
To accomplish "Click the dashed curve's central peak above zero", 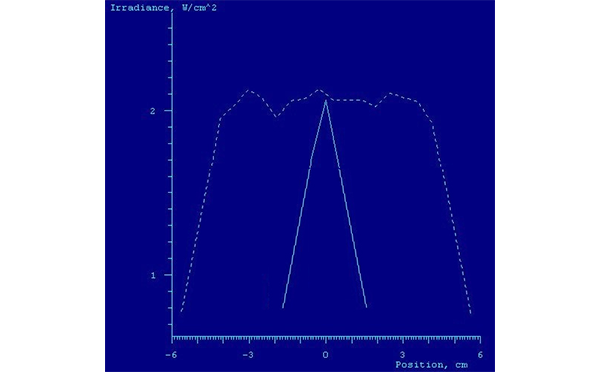I will coord(318,90).
